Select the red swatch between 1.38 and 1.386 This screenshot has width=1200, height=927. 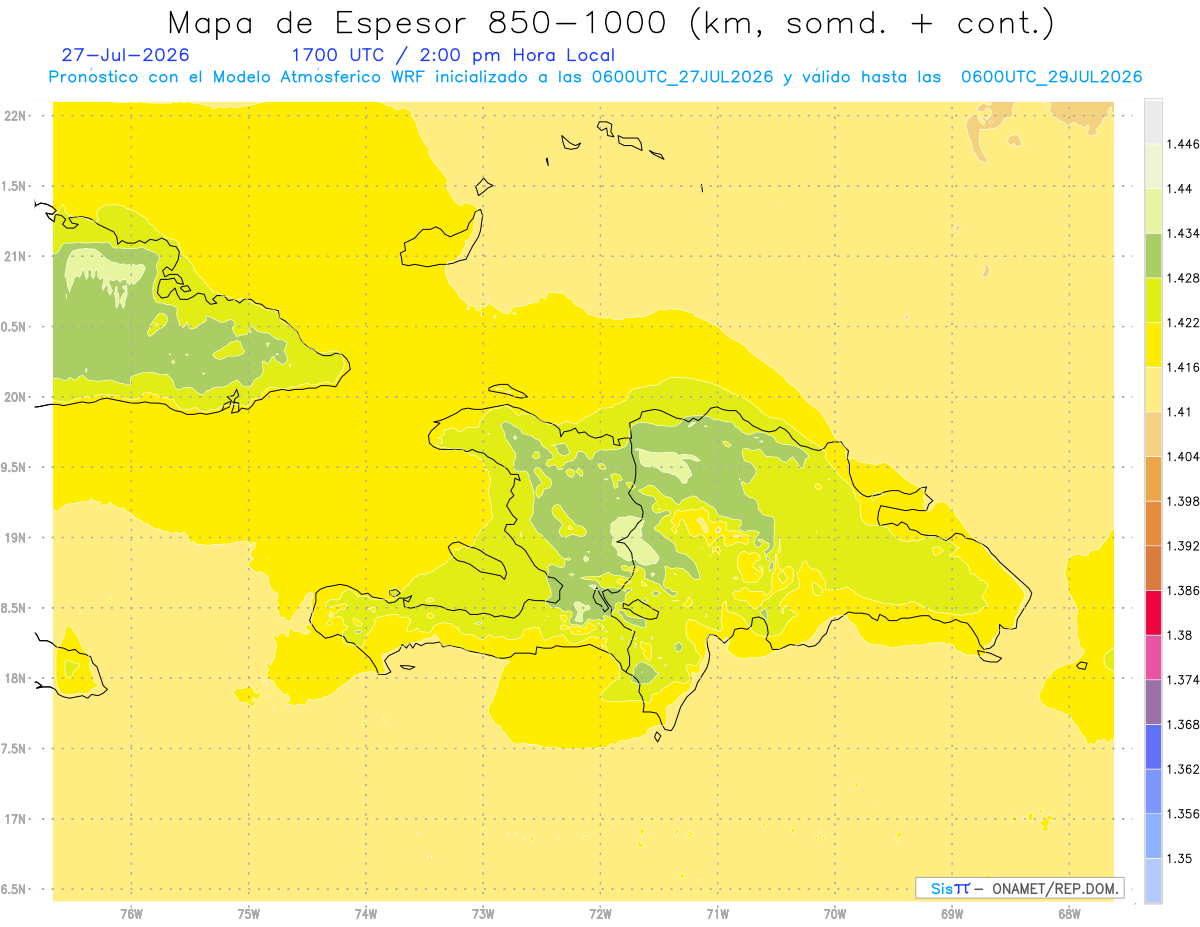pos(1153,612)
